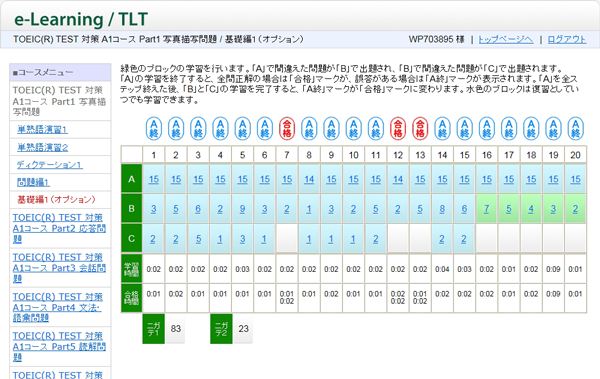The image size is (600, 379).
Task: Start green row B step 20 block
Action: [576, 209]
